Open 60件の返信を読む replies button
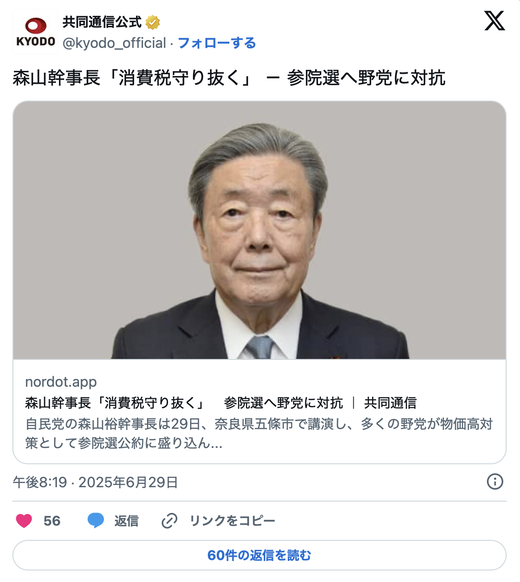The image size is (520, 582). 259,555
